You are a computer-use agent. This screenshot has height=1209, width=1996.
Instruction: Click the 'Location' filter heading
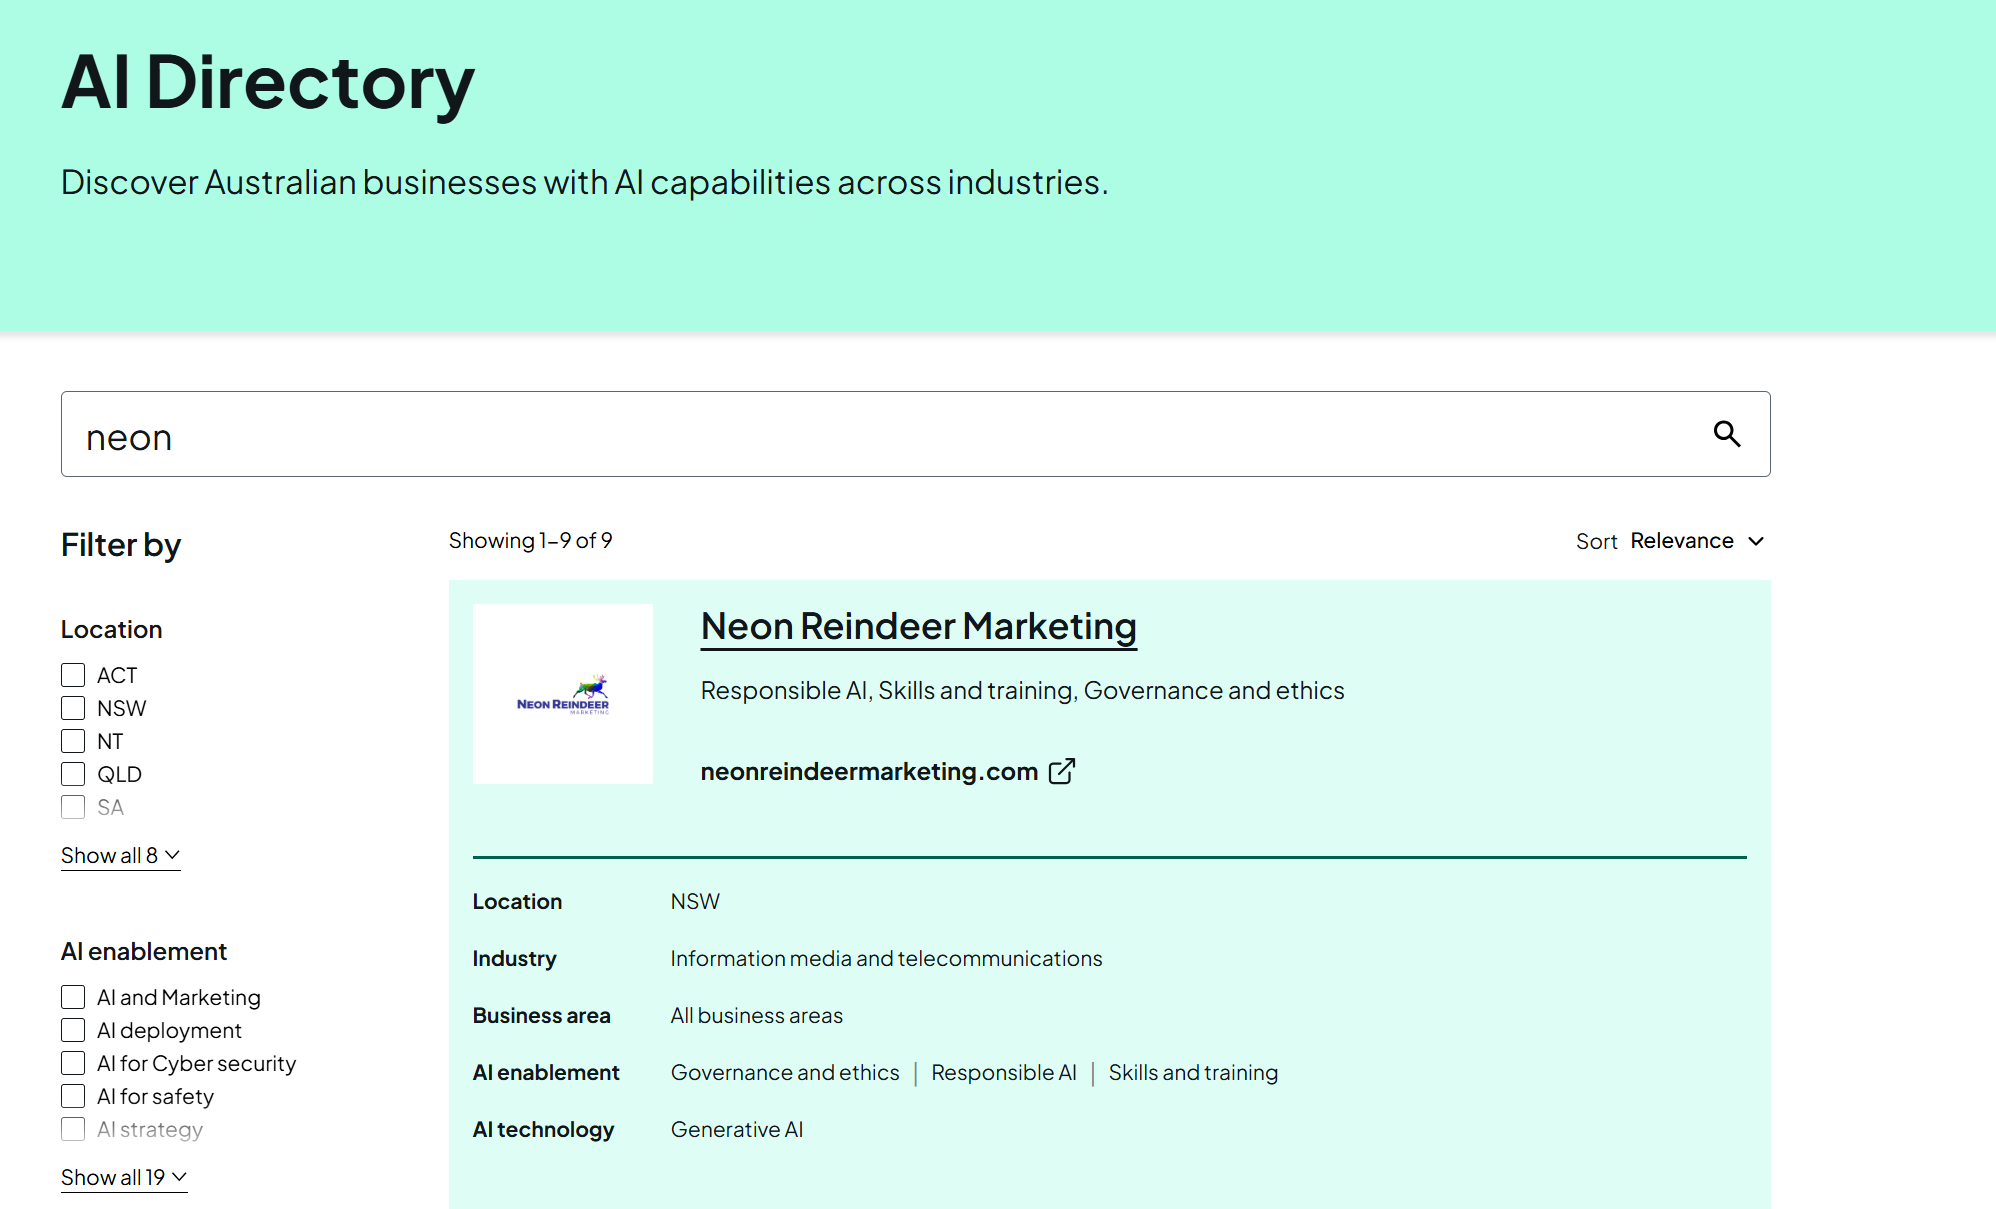(x=111, y=630)
